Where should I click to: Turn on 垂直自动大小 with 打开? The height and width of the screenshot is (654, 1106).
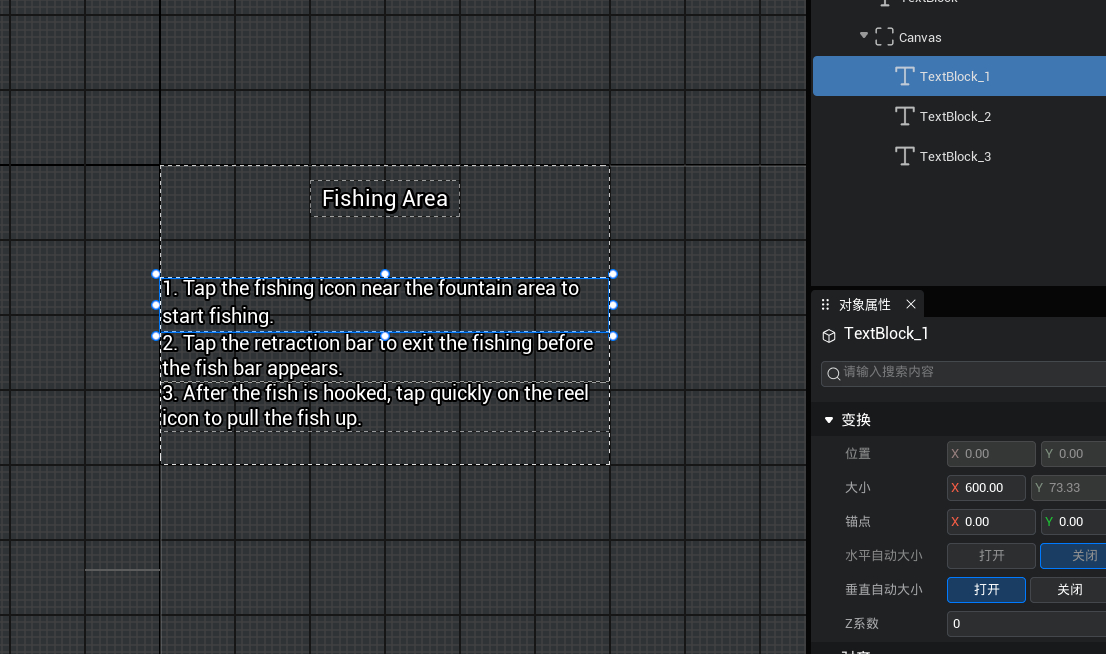coord(986,589)
